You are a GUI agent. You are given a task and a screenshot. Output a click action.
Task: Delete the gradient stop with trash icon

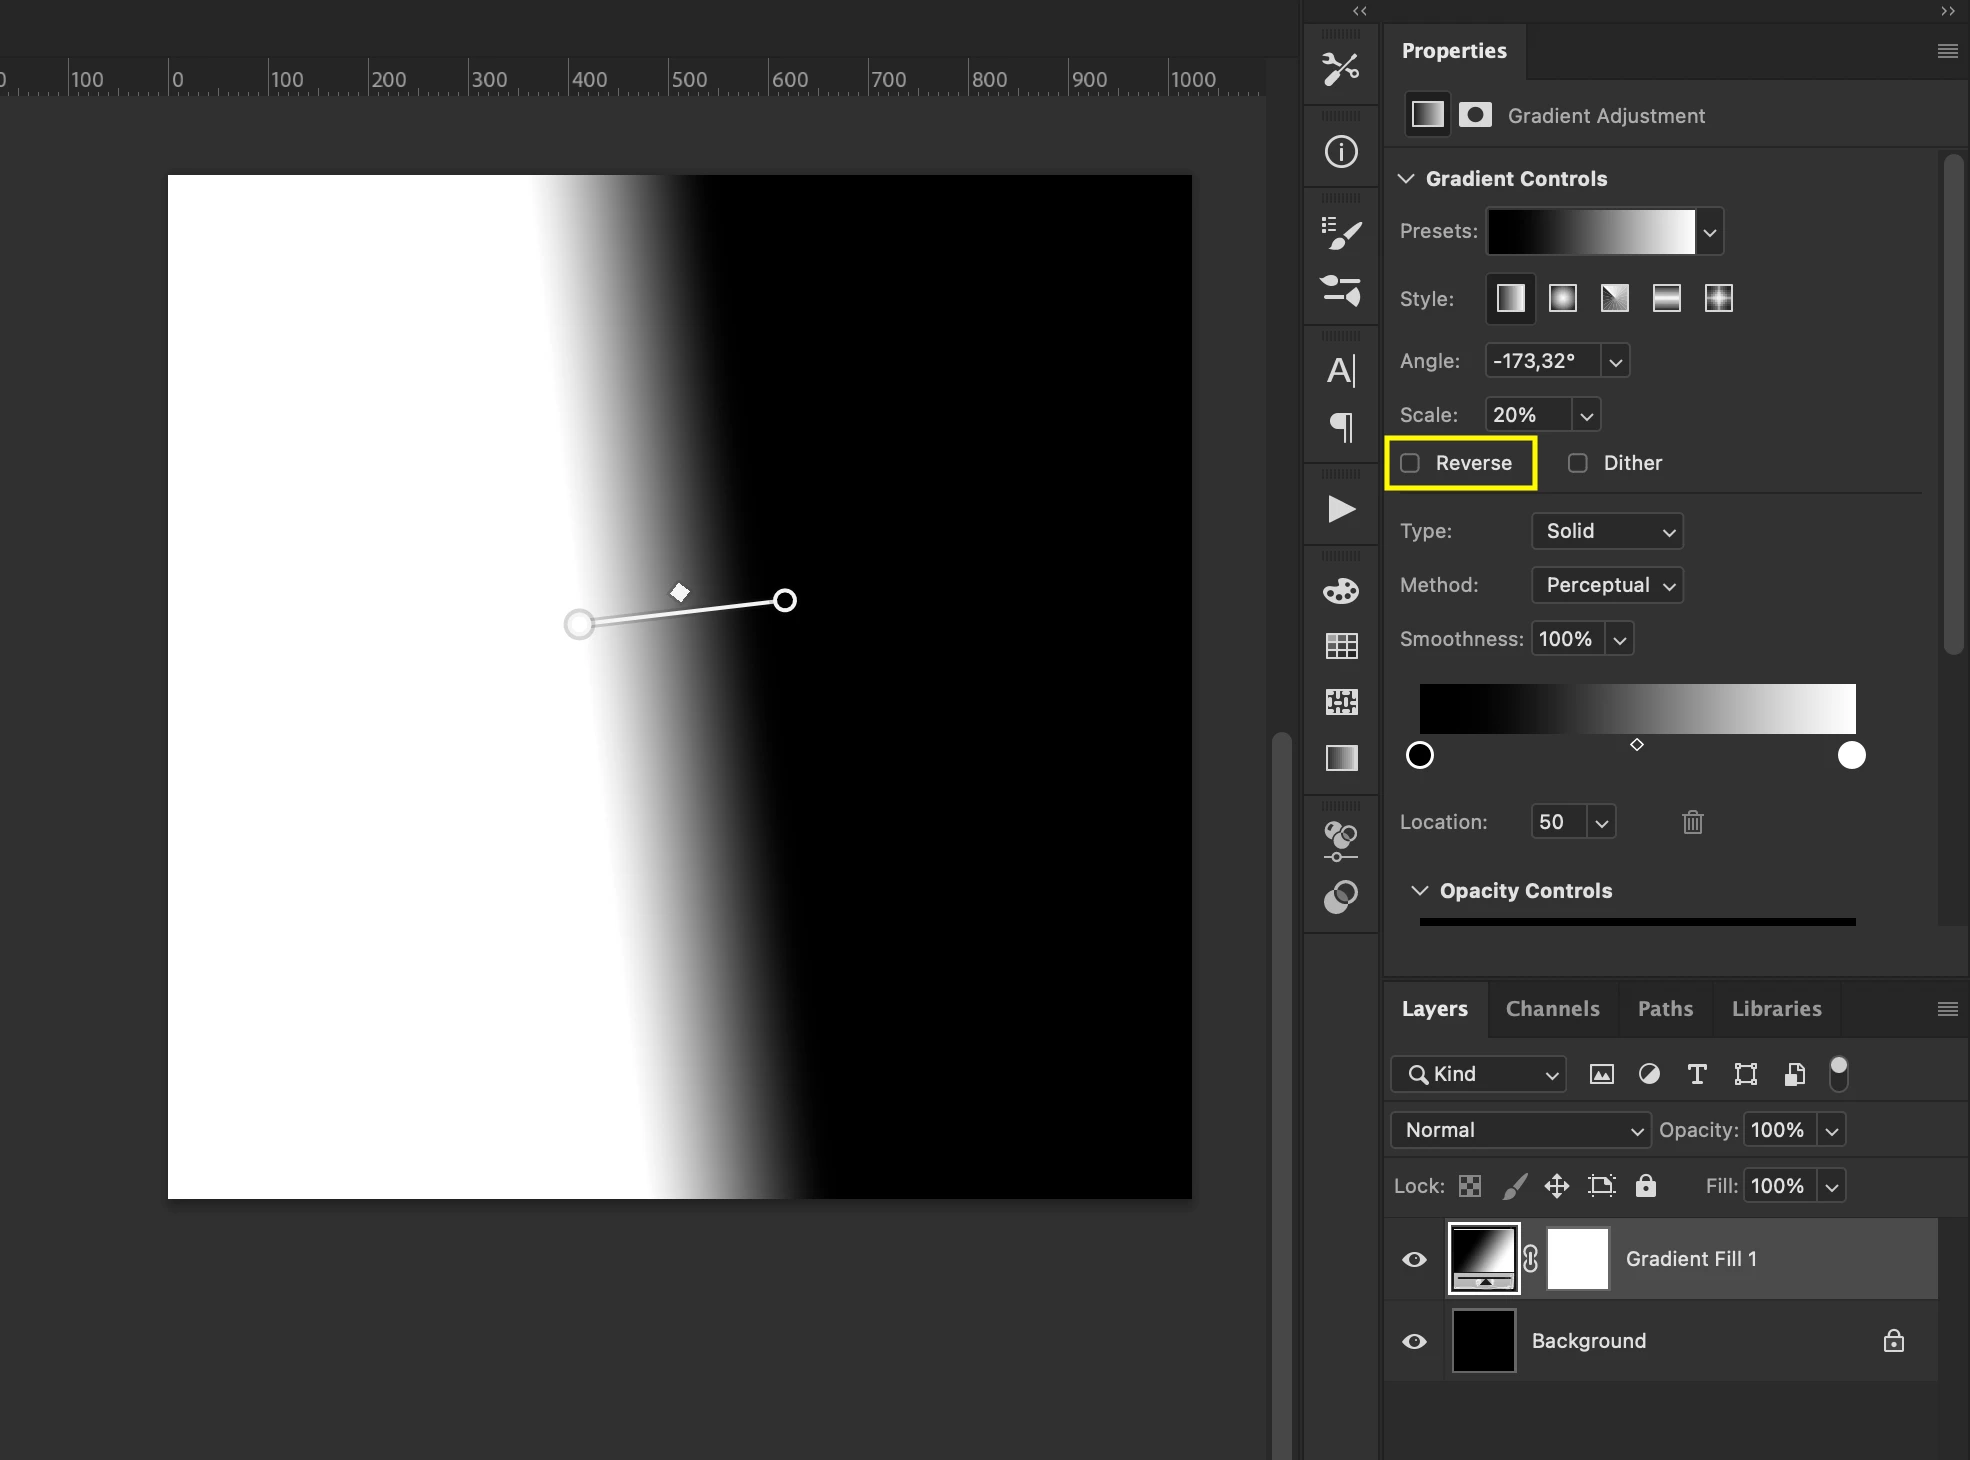[x=1692, y=822]
